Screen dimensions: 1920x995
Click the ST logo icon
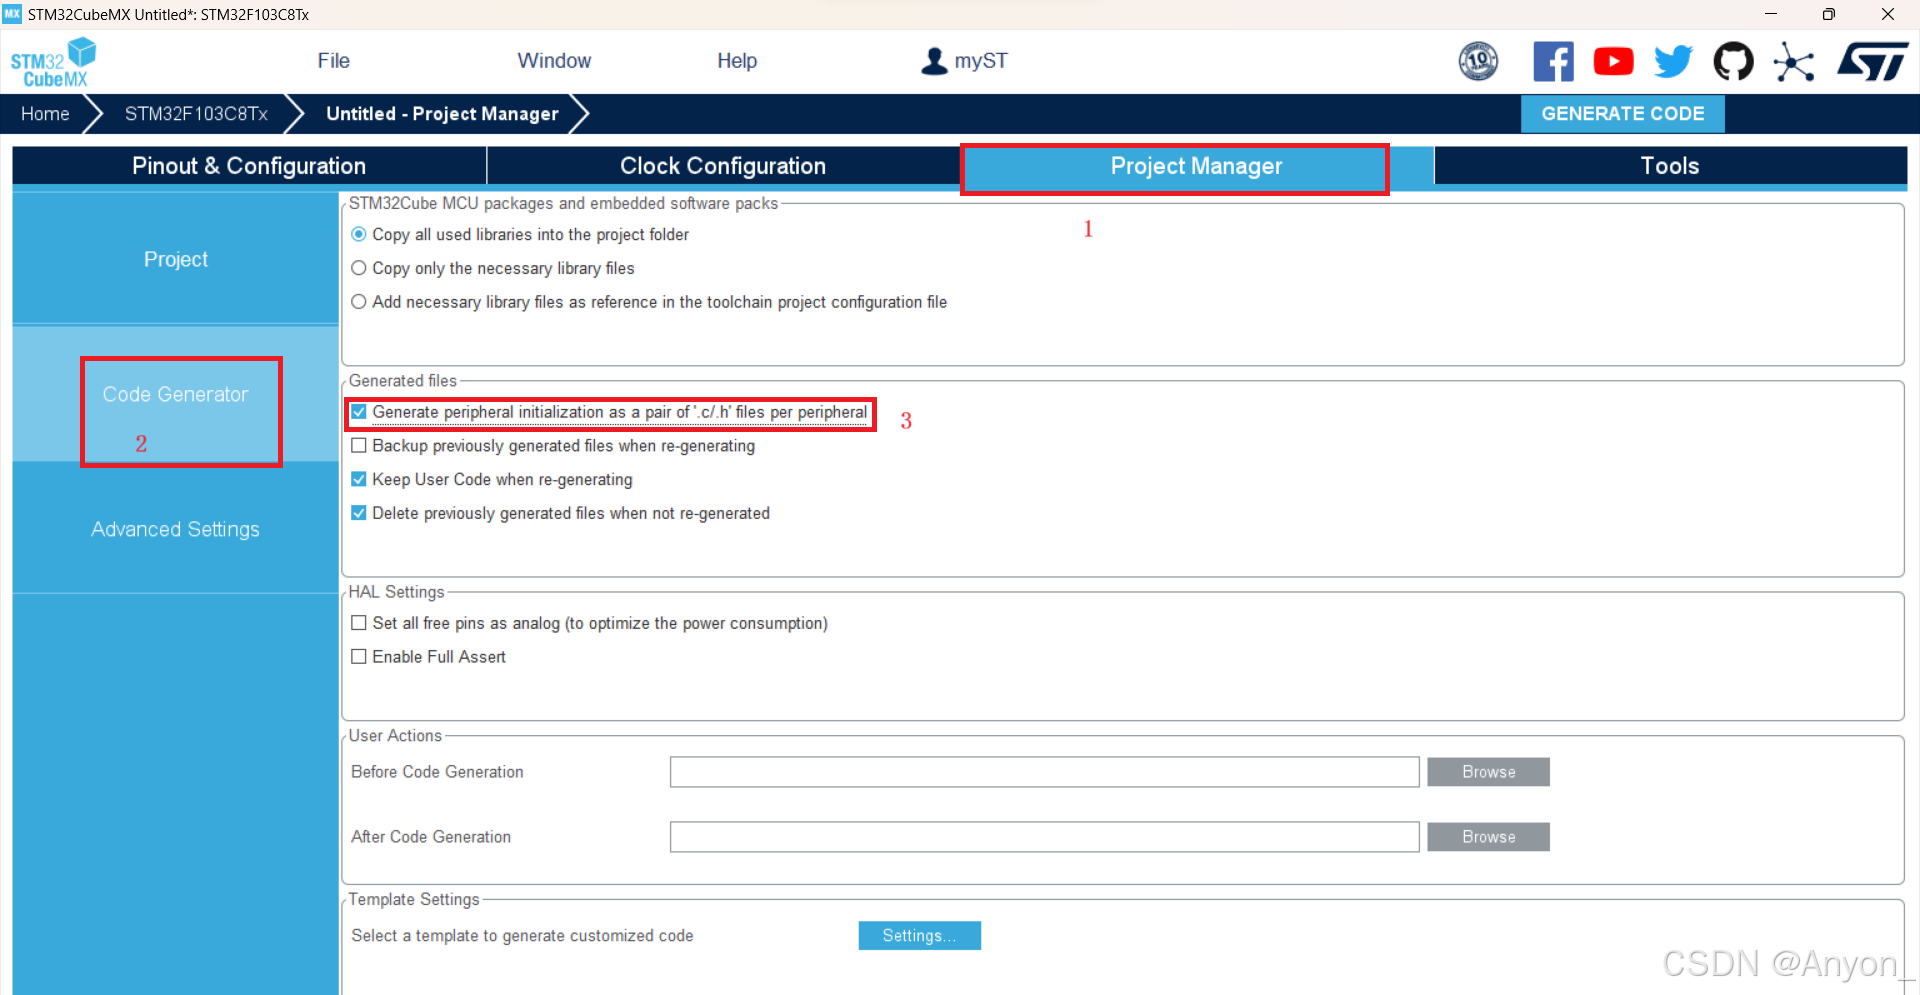(x=1872, y=61)
